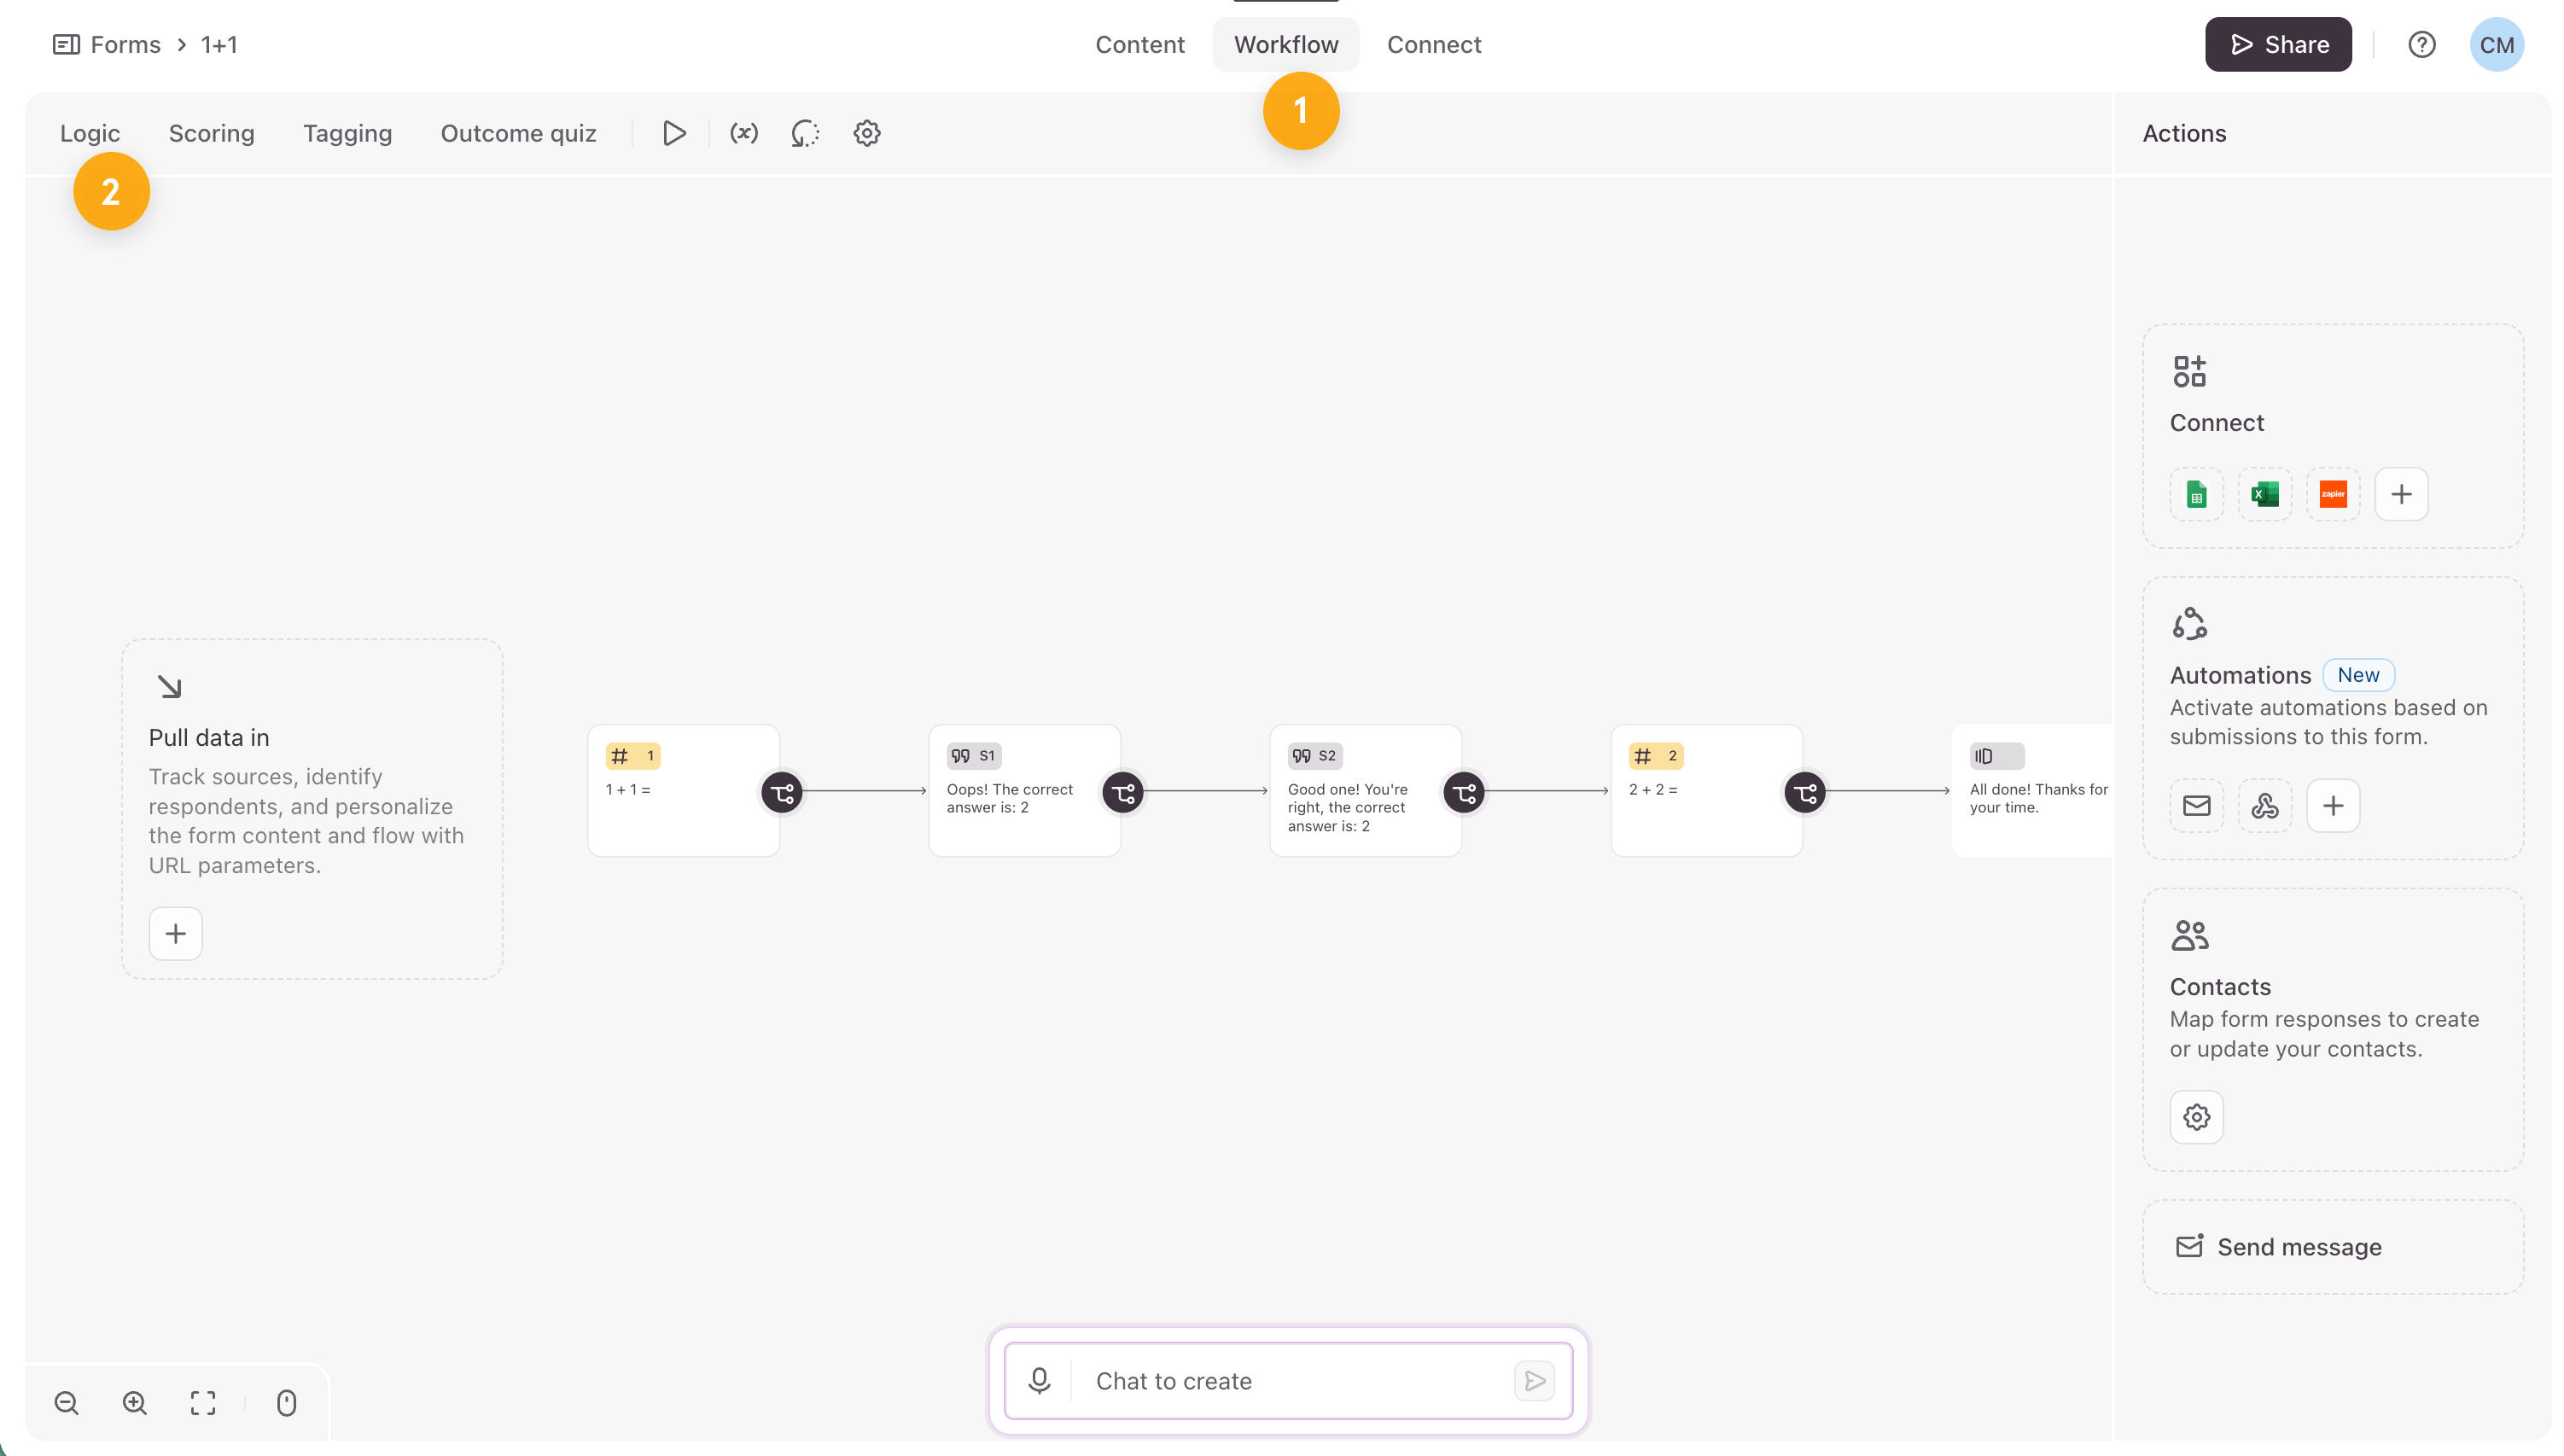Open the variables (x) icon

point(743,133)
